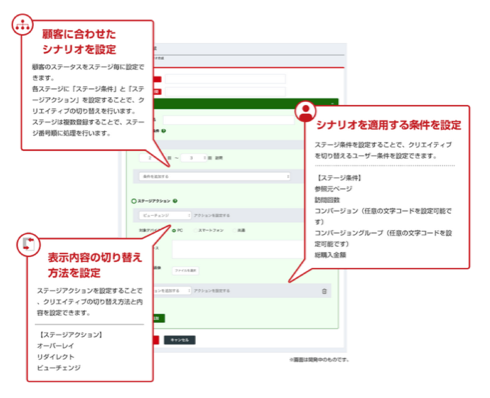This screenshot has width=490, height=398.
Task: Collapse the green stage header bar
Action: click(332, 104)
